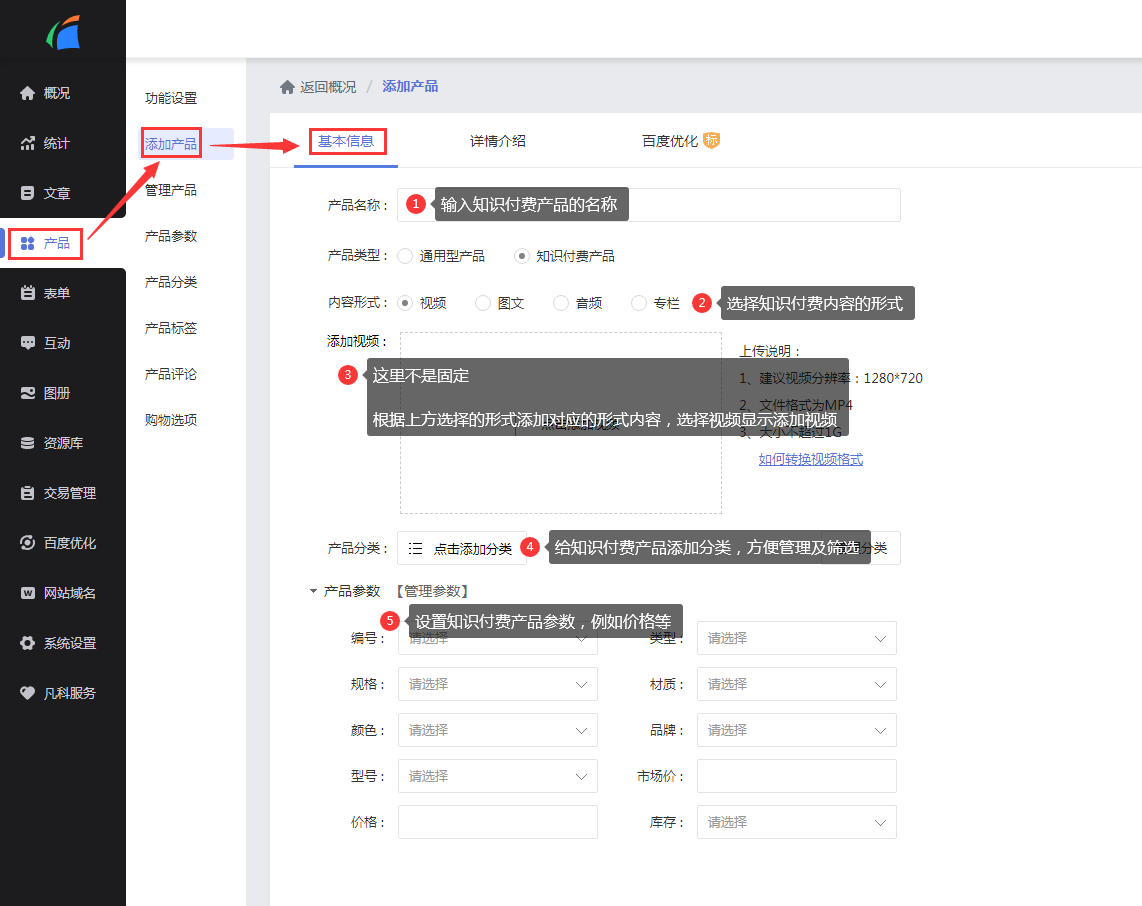This screenshot has height=906, width=1142.
Task: Expand the 品牌 dropdown list
Action: point(796,731)
